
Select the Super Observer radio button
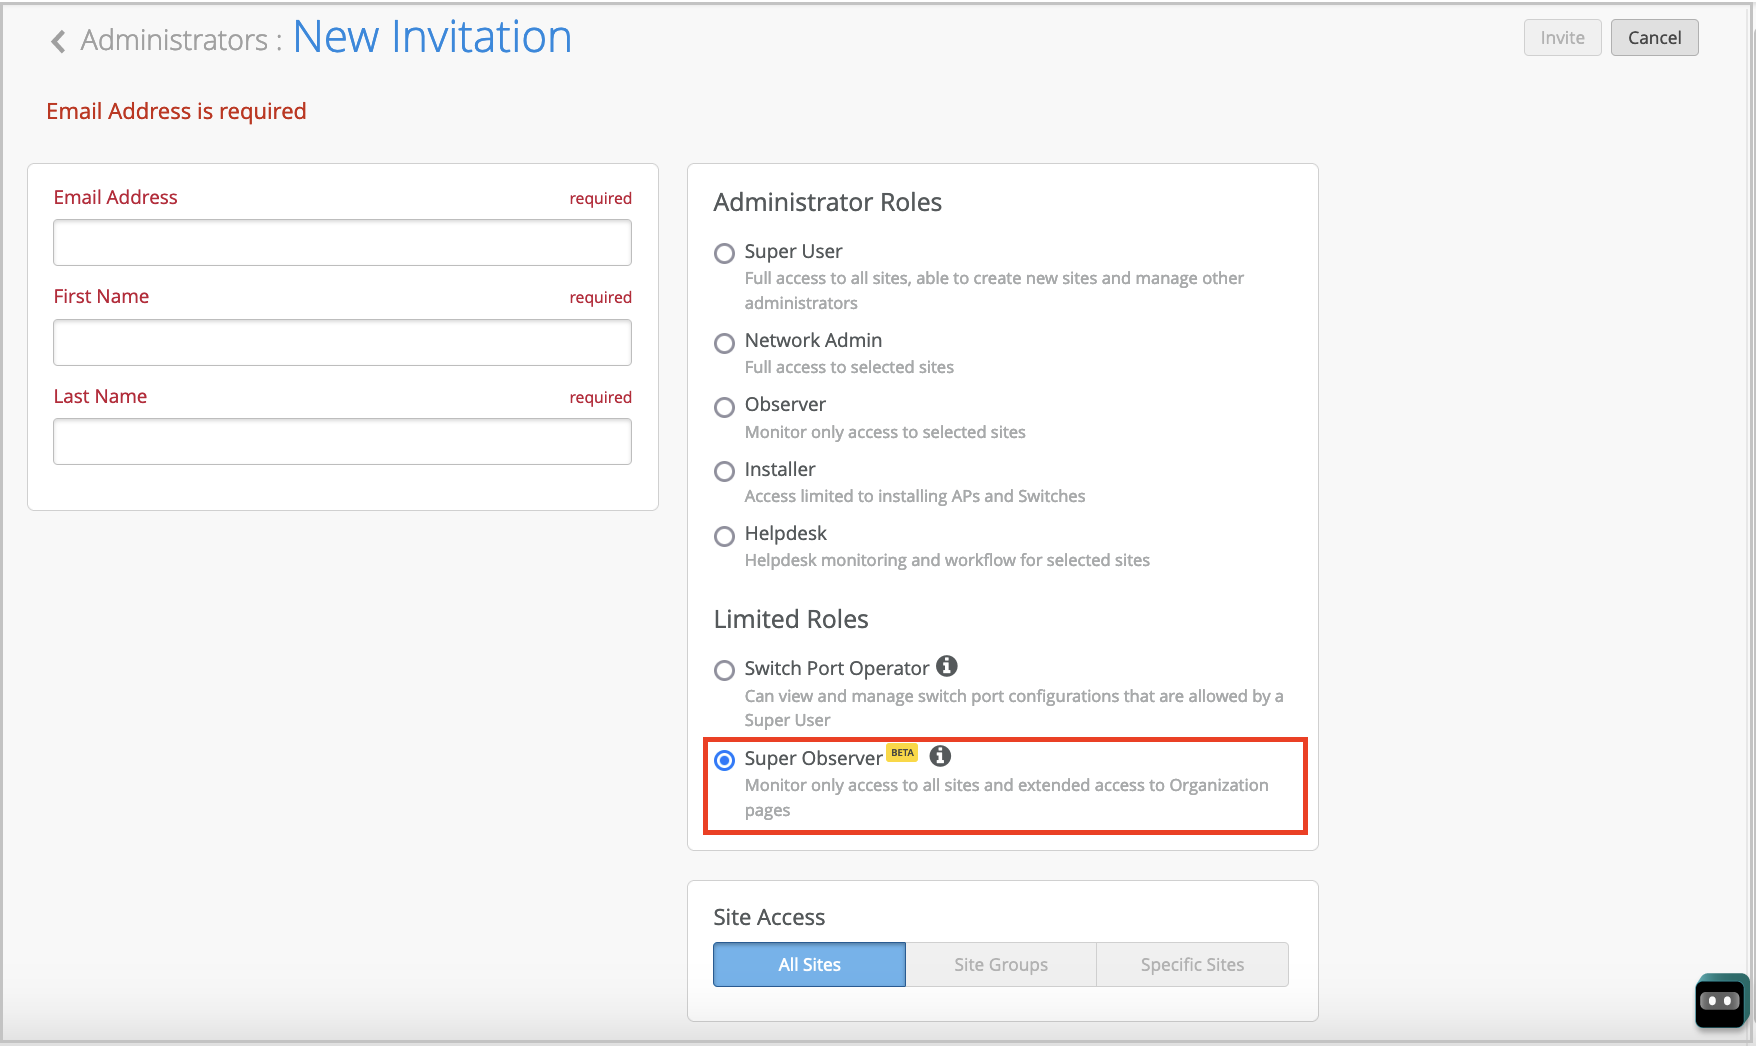pyautogui.click(x=724, y=760)
